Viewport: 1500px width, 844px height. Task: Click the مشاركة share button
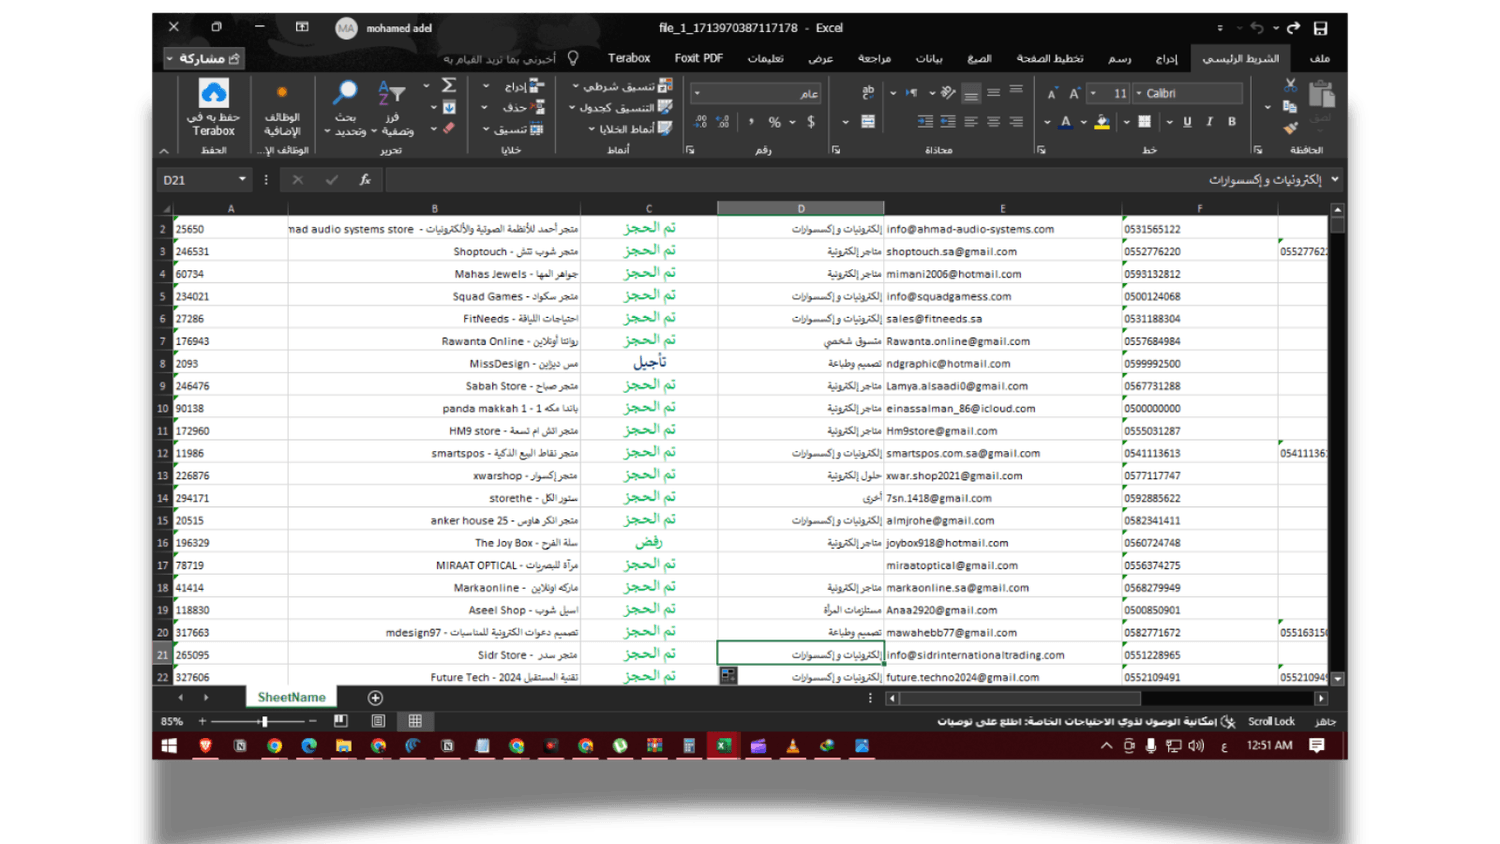point(204,58)
